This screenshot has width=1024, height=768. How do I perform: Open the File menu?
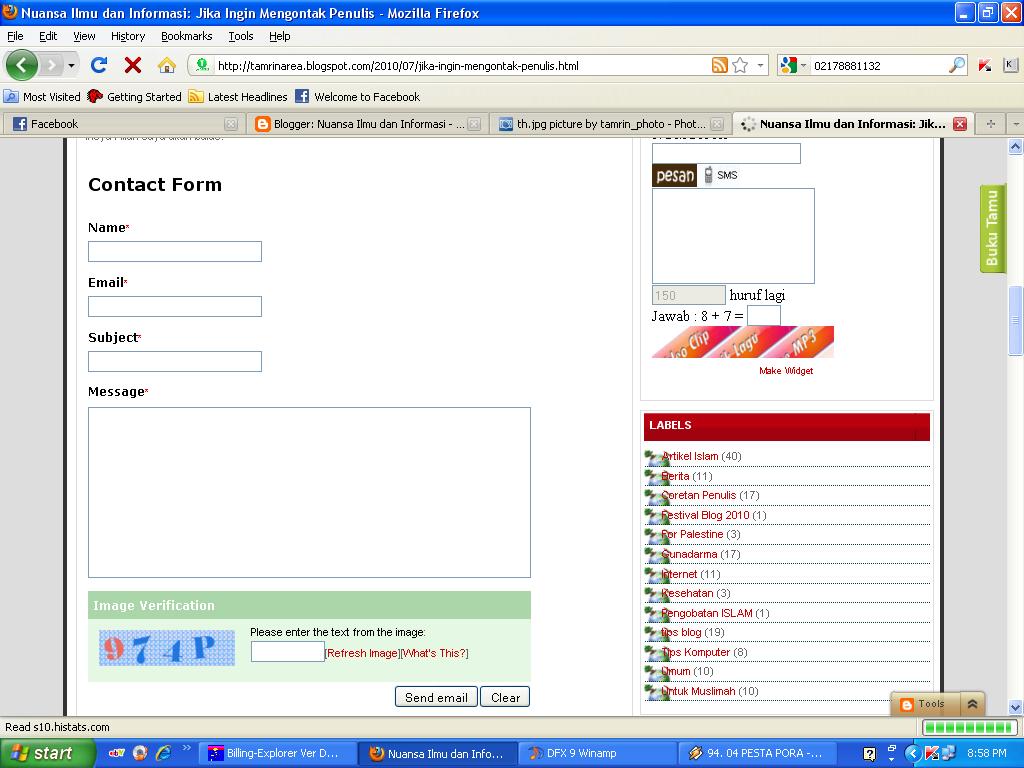(x=15, y=36)
